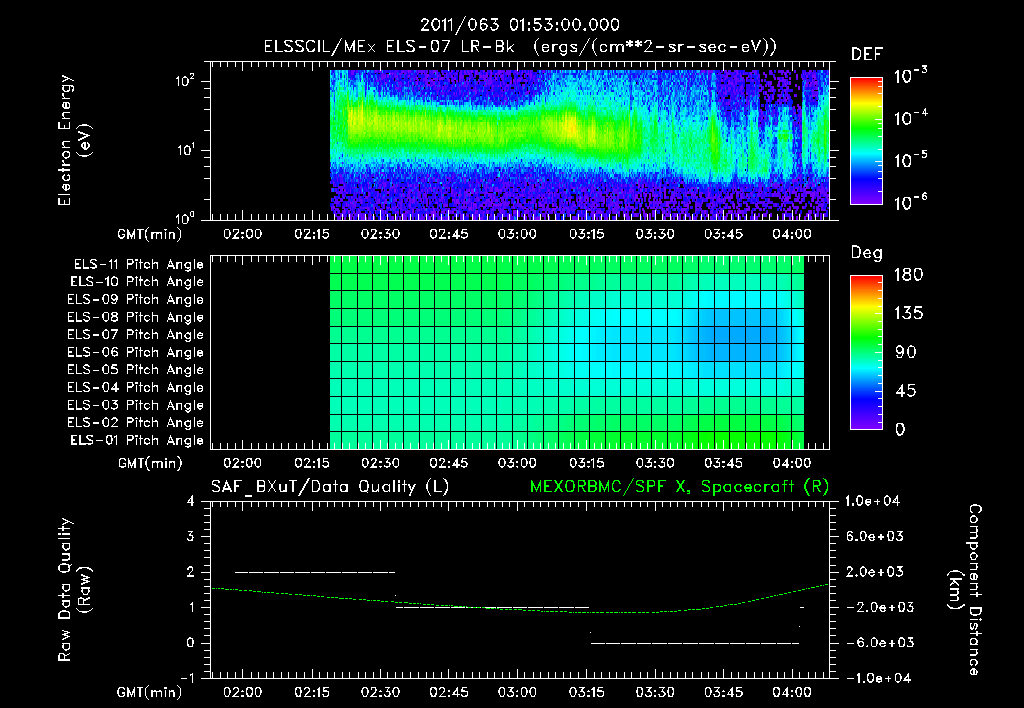
Task: Select the ELS-05 Pitch Angle row label
Action: tap(135, 370)
